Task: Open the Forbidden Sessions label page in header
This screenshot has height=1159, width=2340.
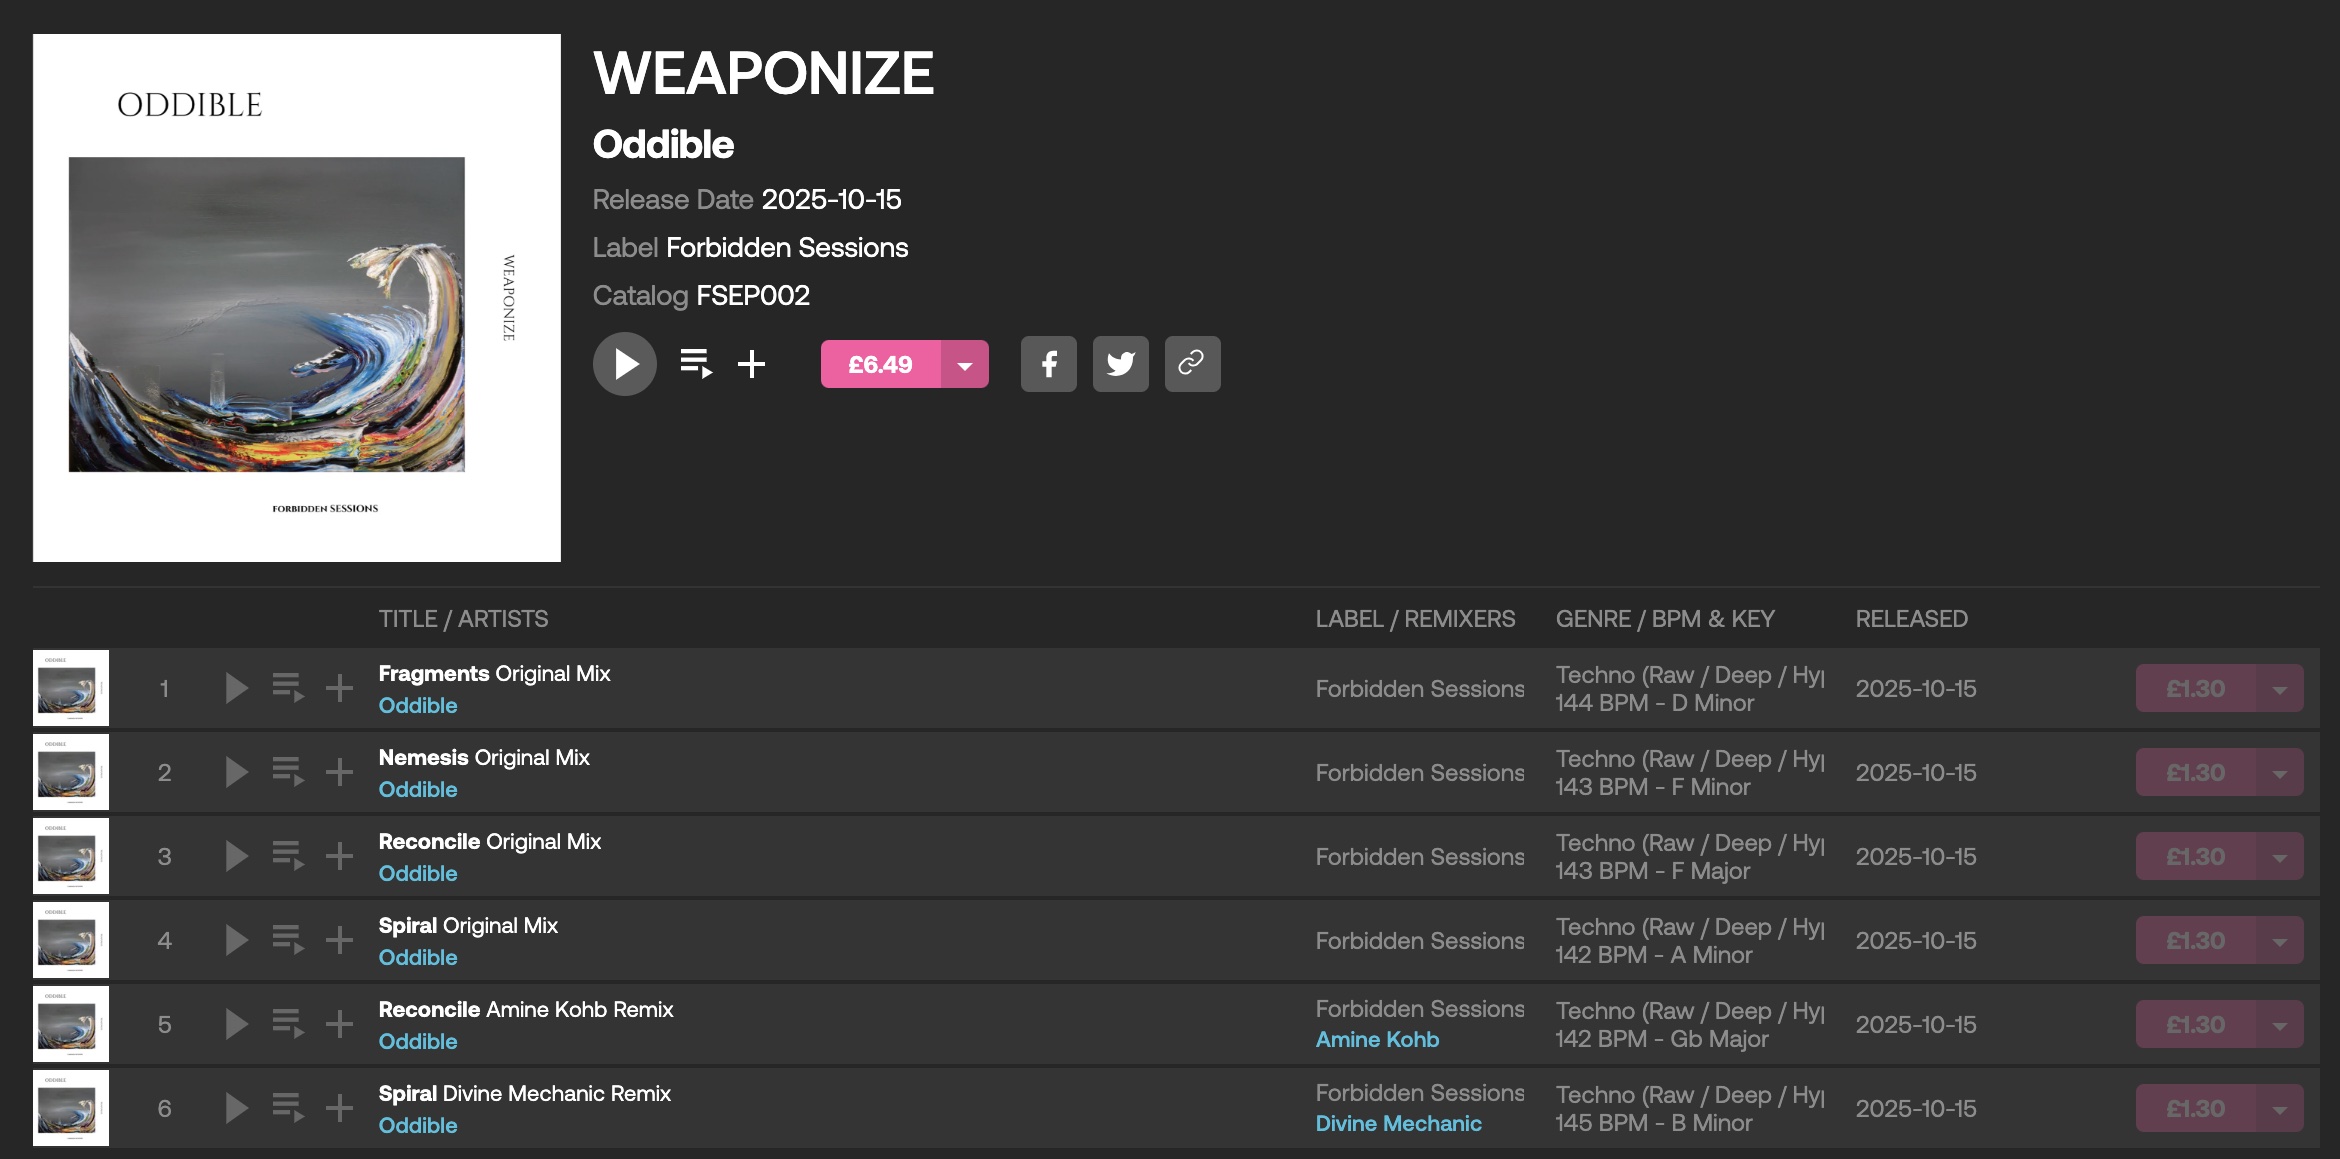Action: [787, 248]
